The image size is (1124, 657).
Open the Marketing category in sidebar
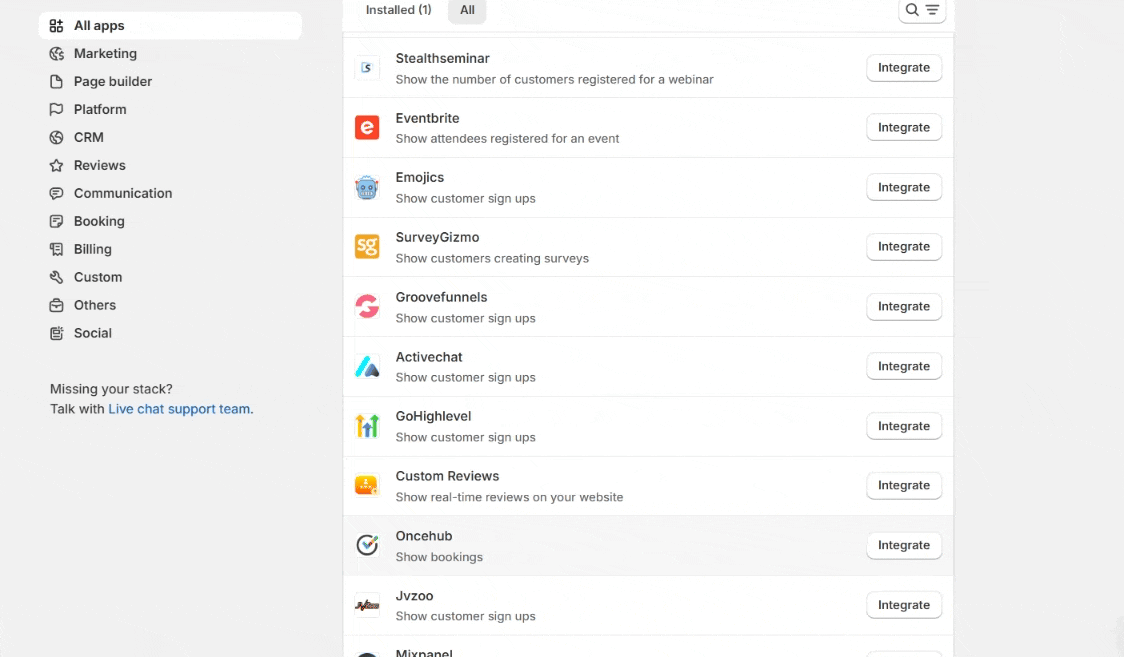(105, 54)
